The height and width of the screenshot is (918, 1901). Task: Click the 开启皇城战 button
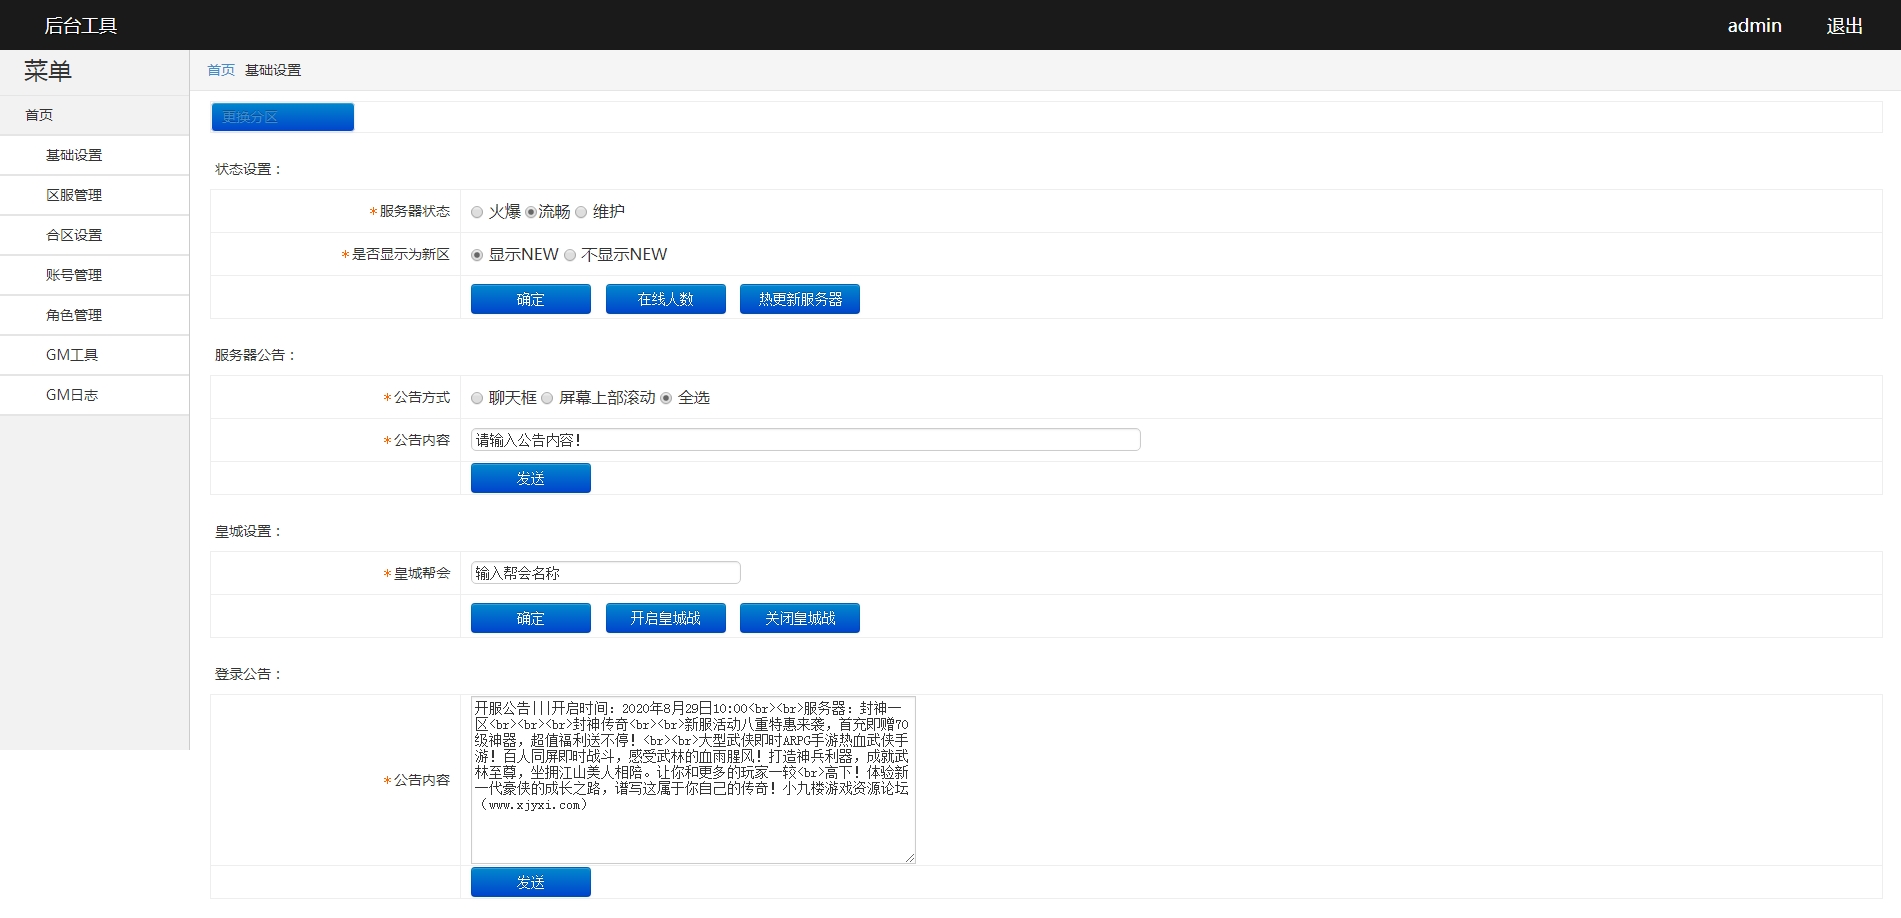tap(666, 618)
